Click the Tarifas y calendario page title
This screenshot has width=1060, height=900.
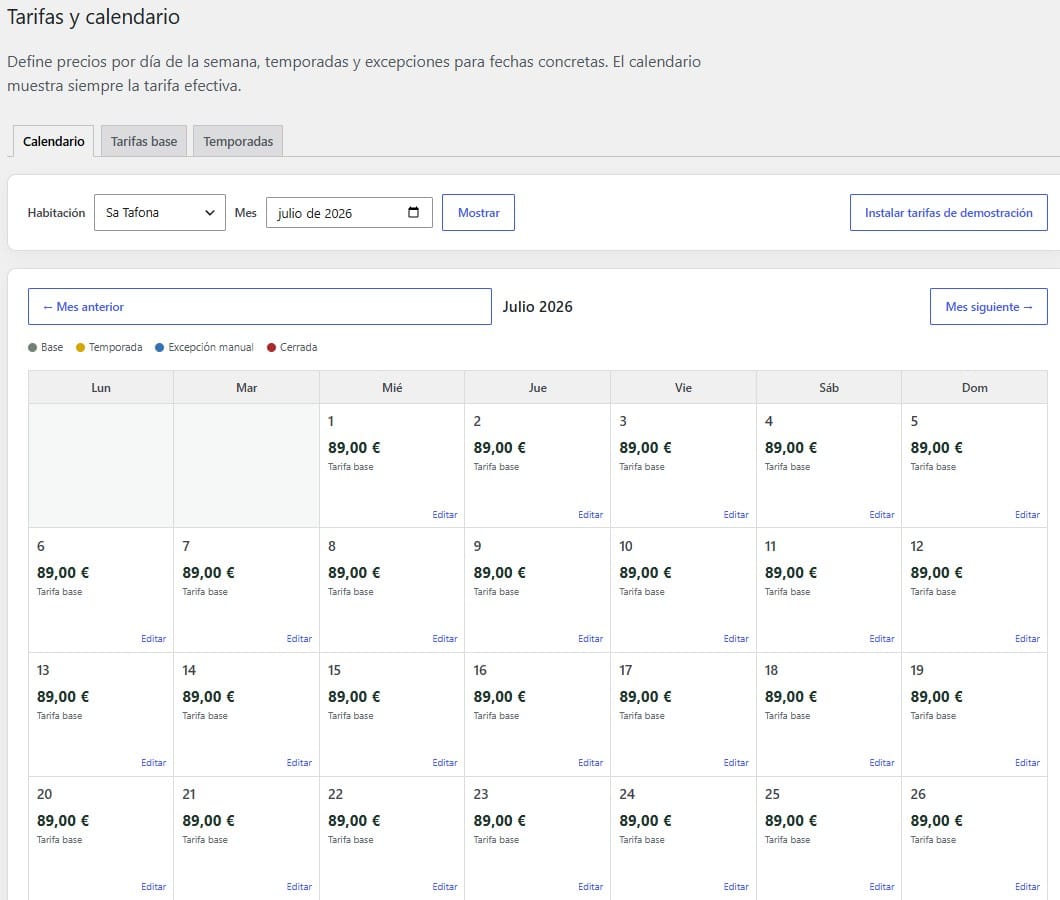(x=93, y=17)
